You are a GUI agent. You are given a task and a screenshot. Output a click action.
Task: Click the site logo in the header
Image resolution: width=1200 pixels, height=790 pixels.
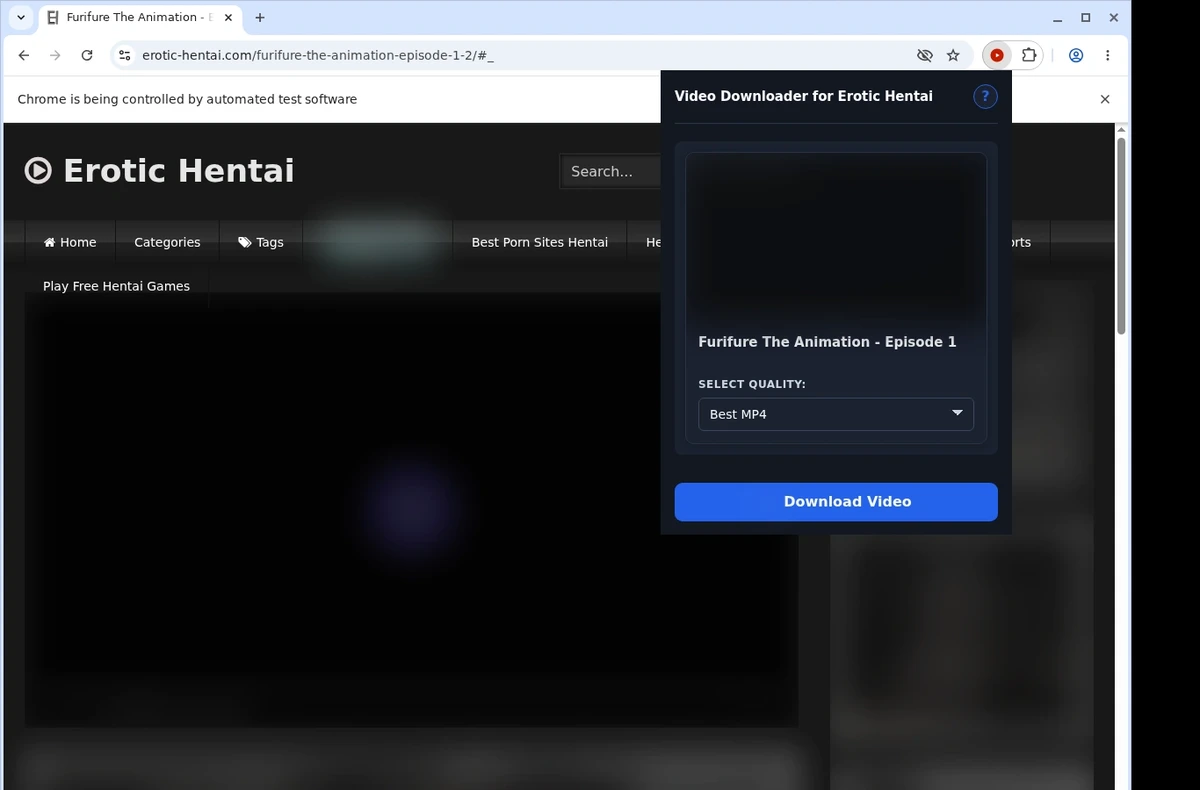(160, 171)
